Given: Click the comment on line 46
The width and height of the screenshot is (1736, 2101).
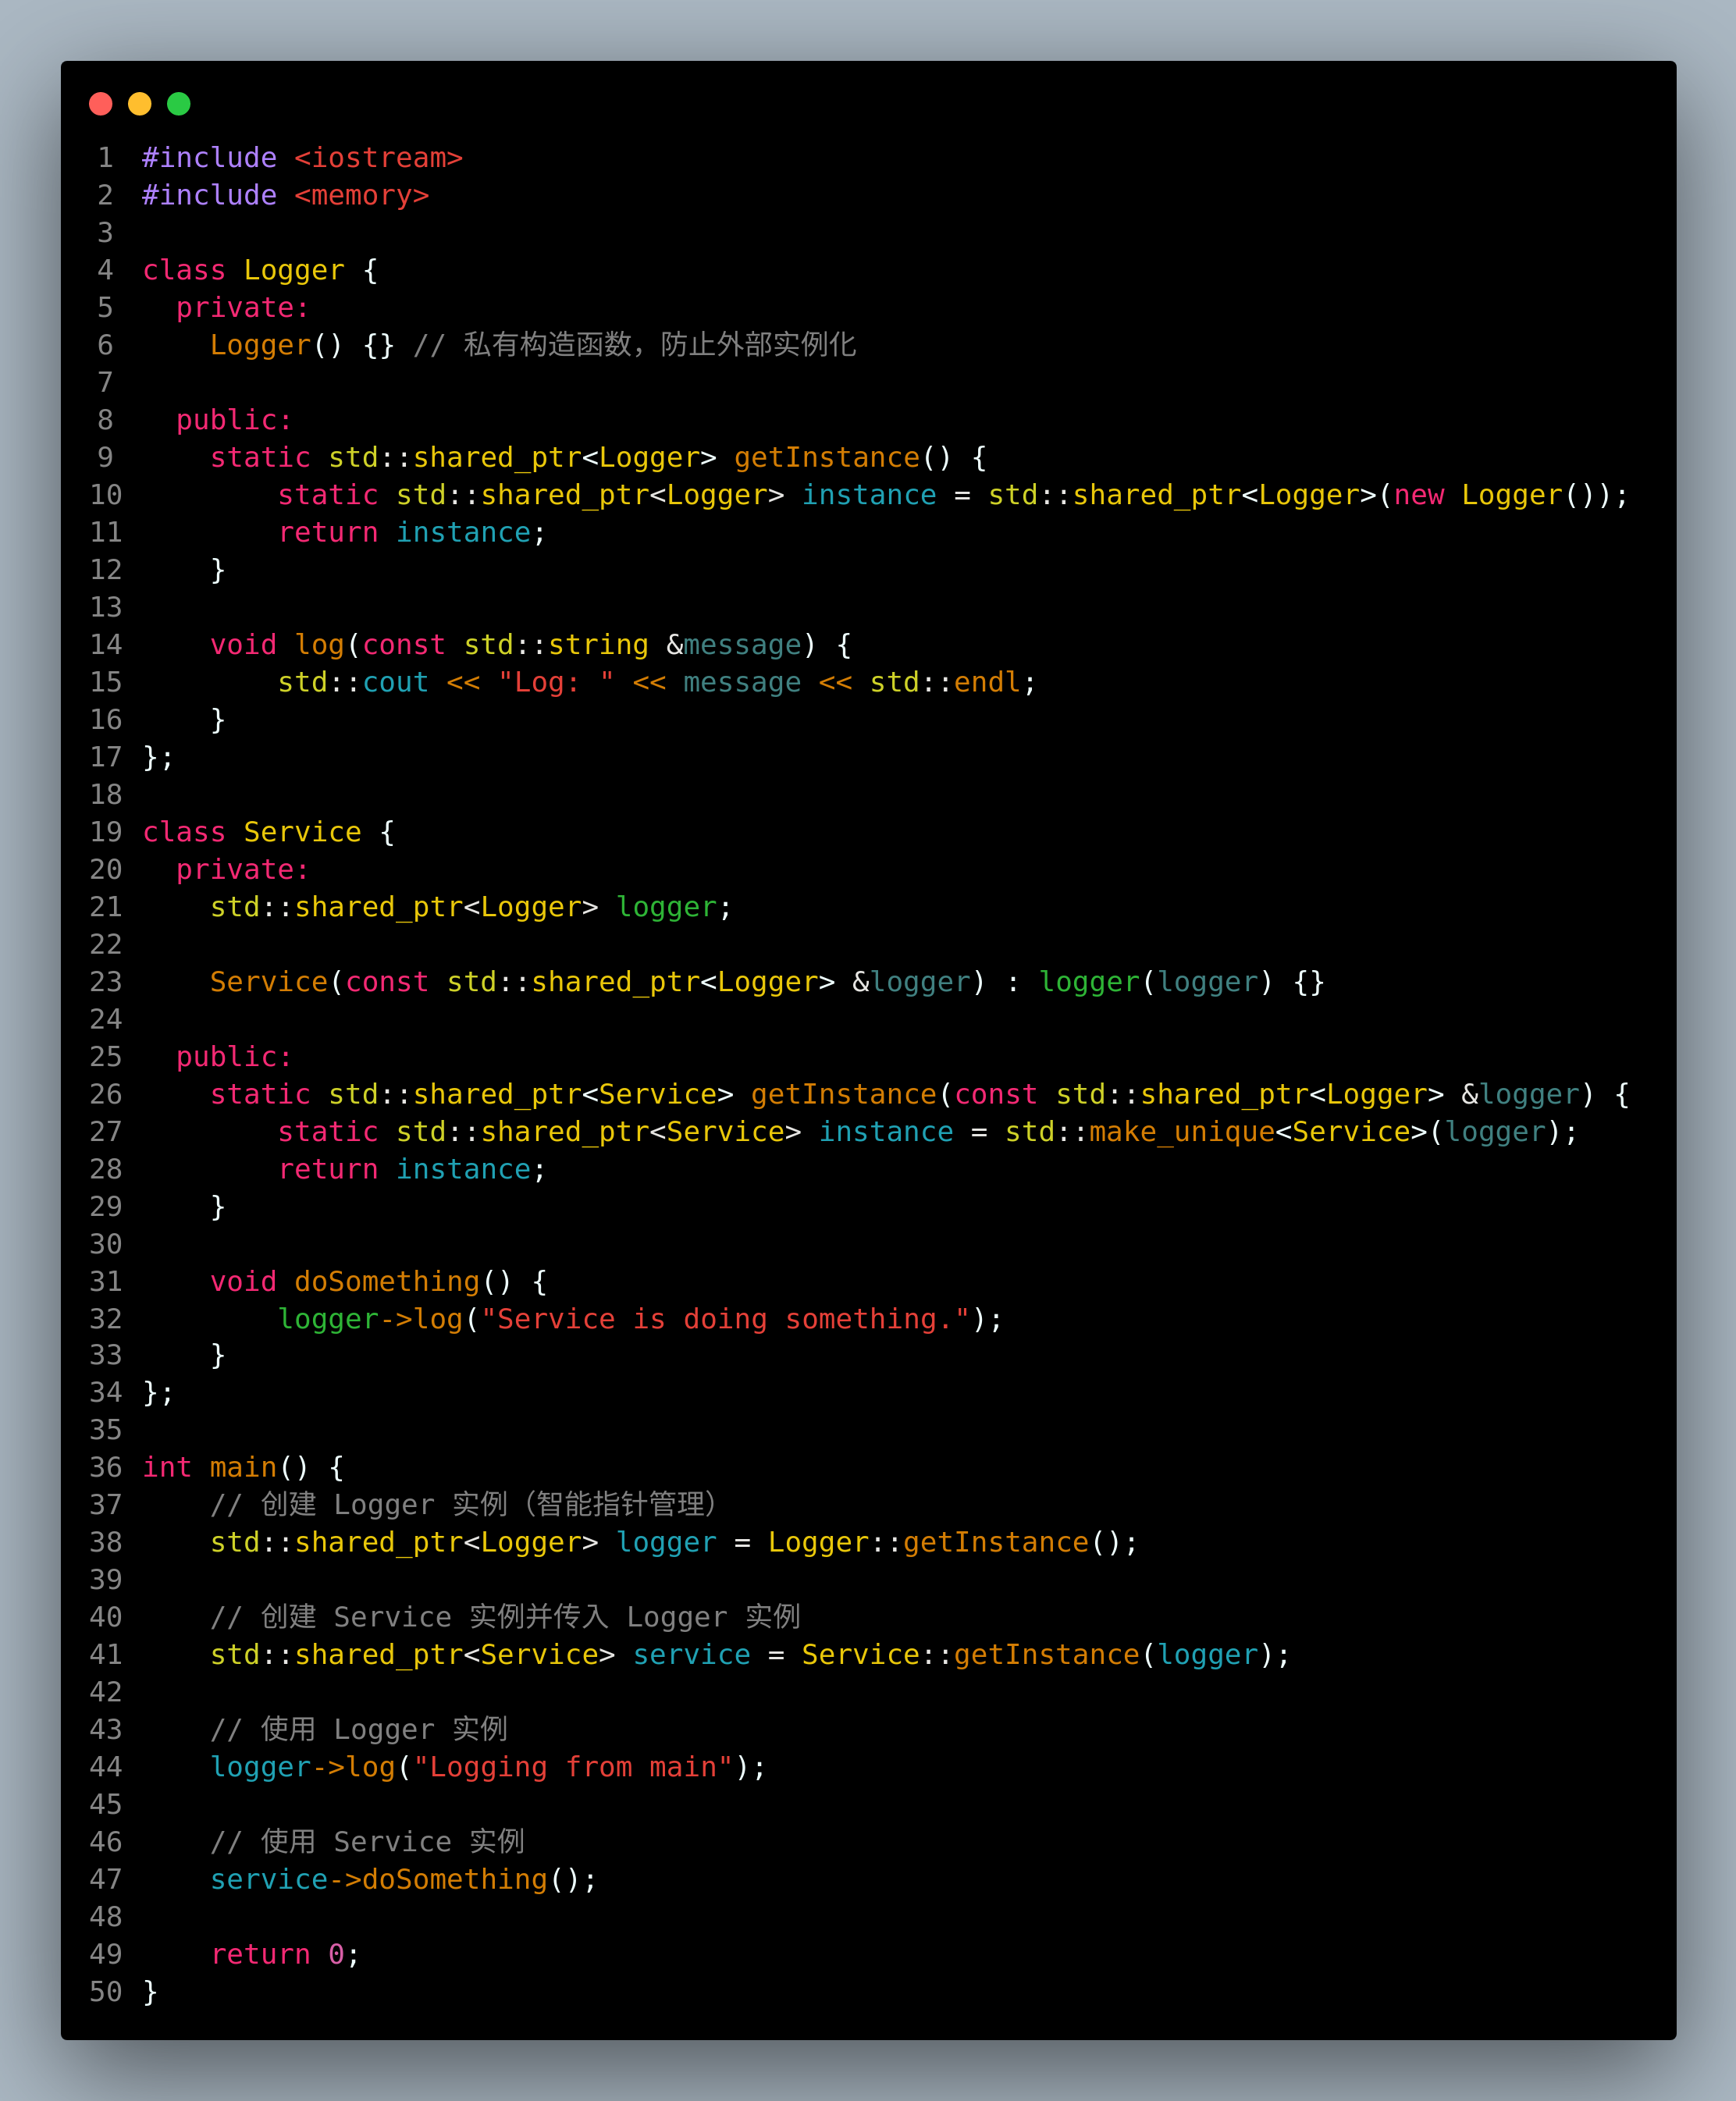Looking at the screenshot, I should click(367, 1842).
